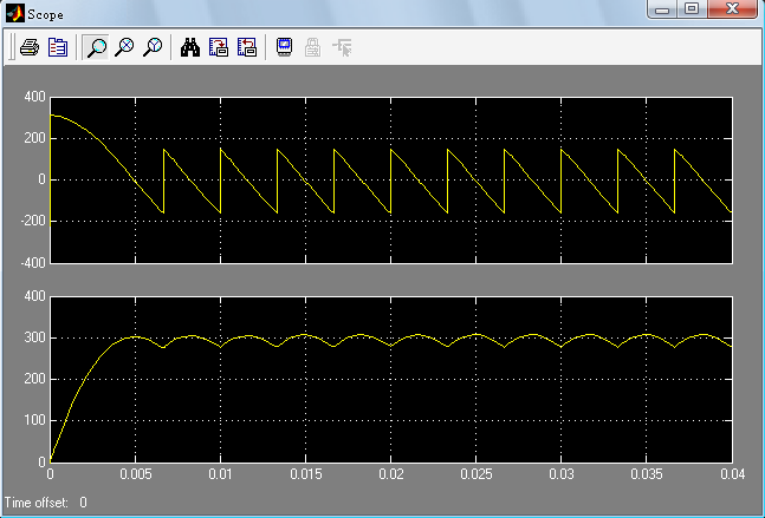Image resolution: width=765 pixels, height=518 pixels.
Task: Click the MATLAB icon in the title bar
Action: [x=15, y=13]
